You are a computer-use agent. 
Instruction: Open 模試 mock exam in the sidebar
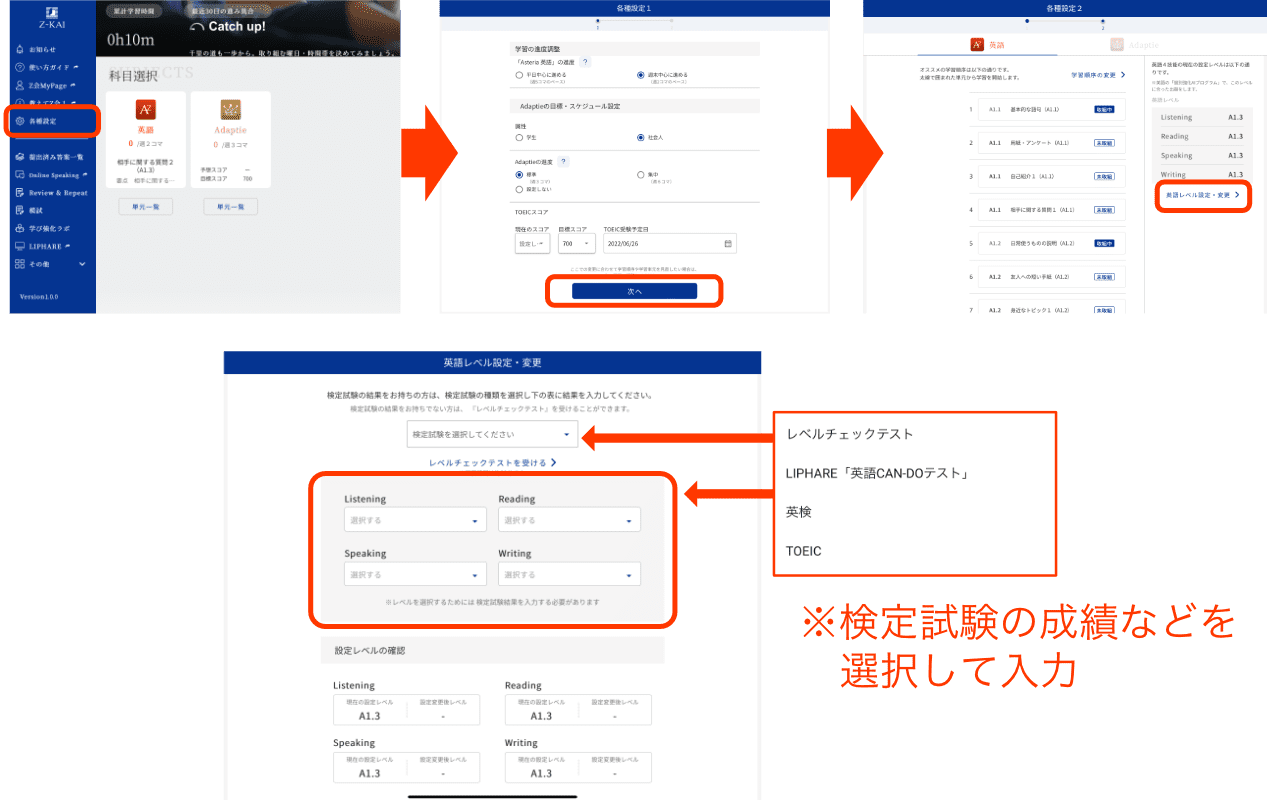28,210
